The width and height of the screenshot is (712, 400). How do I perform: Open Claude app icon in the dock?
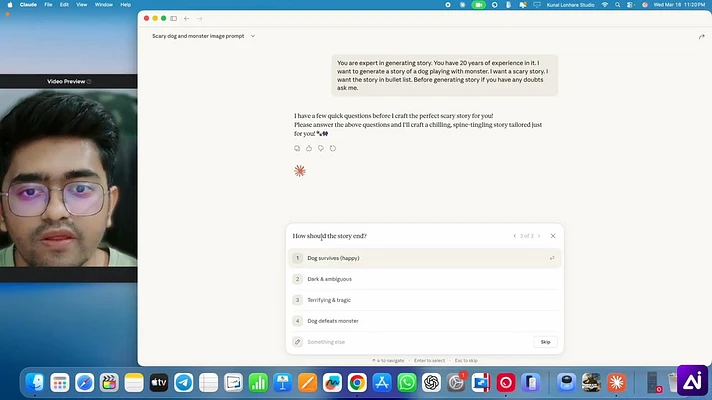tap(616, 383)
